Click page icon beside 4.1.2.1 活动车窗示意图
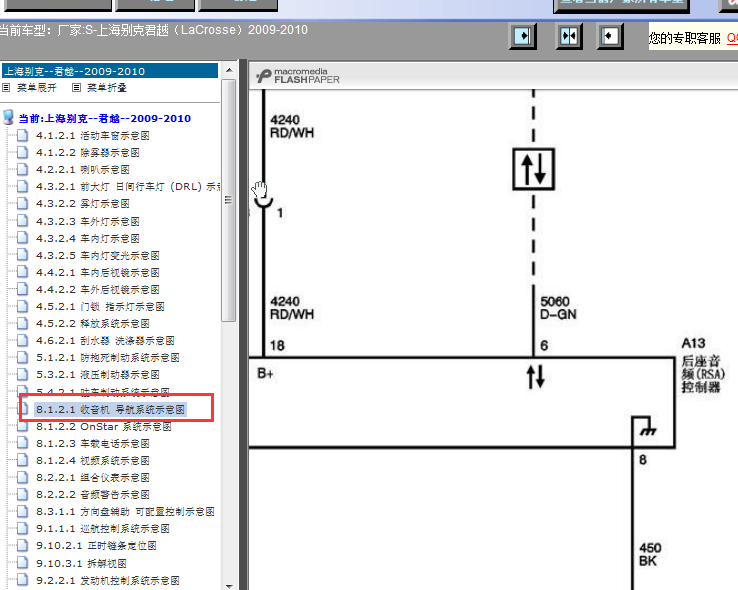Image resolution: width=738 pixels, height=590 pixels. (22, 136)
